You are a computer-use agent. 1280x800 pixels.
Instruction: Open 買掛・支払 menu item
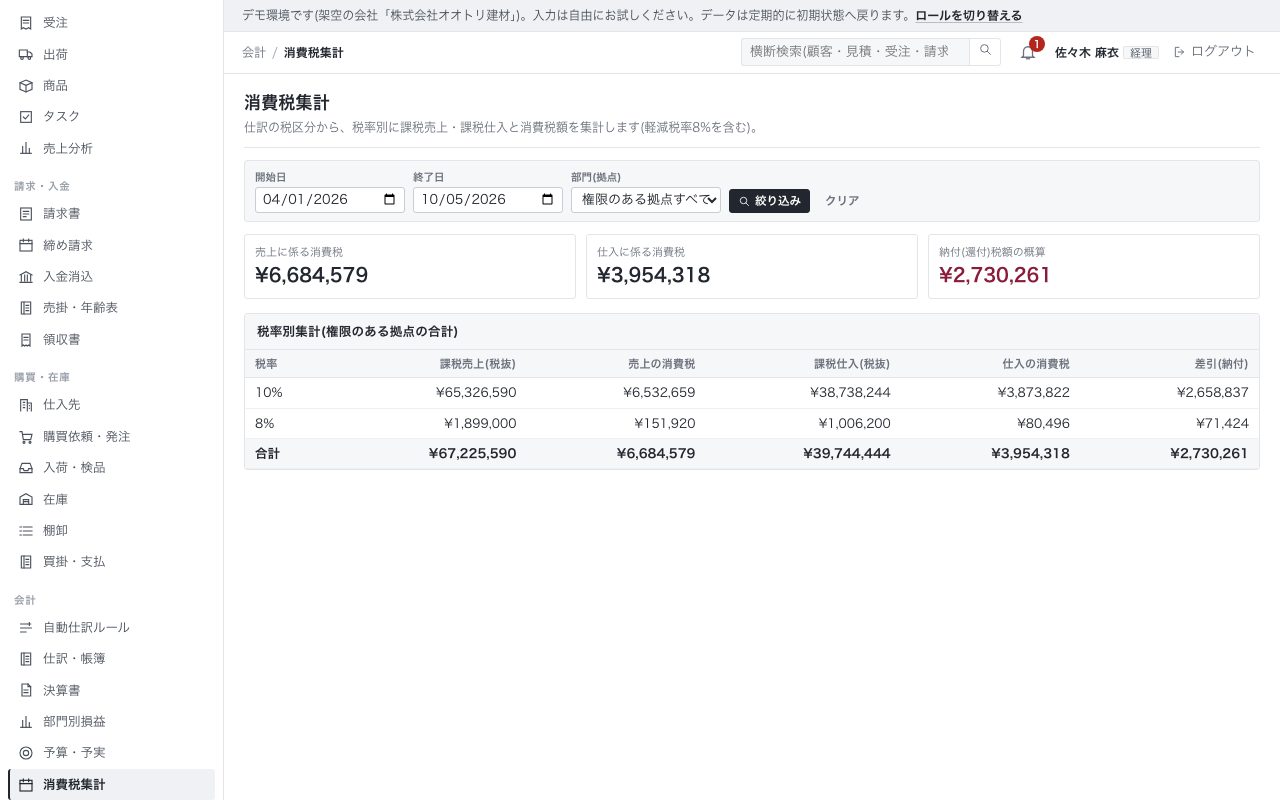tap(111, 562)
